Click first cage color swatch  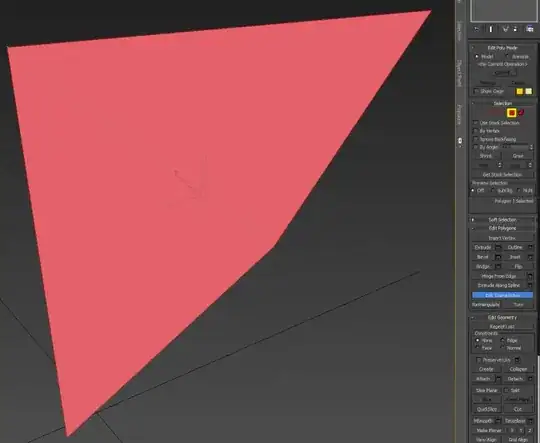tap(520, 91)
